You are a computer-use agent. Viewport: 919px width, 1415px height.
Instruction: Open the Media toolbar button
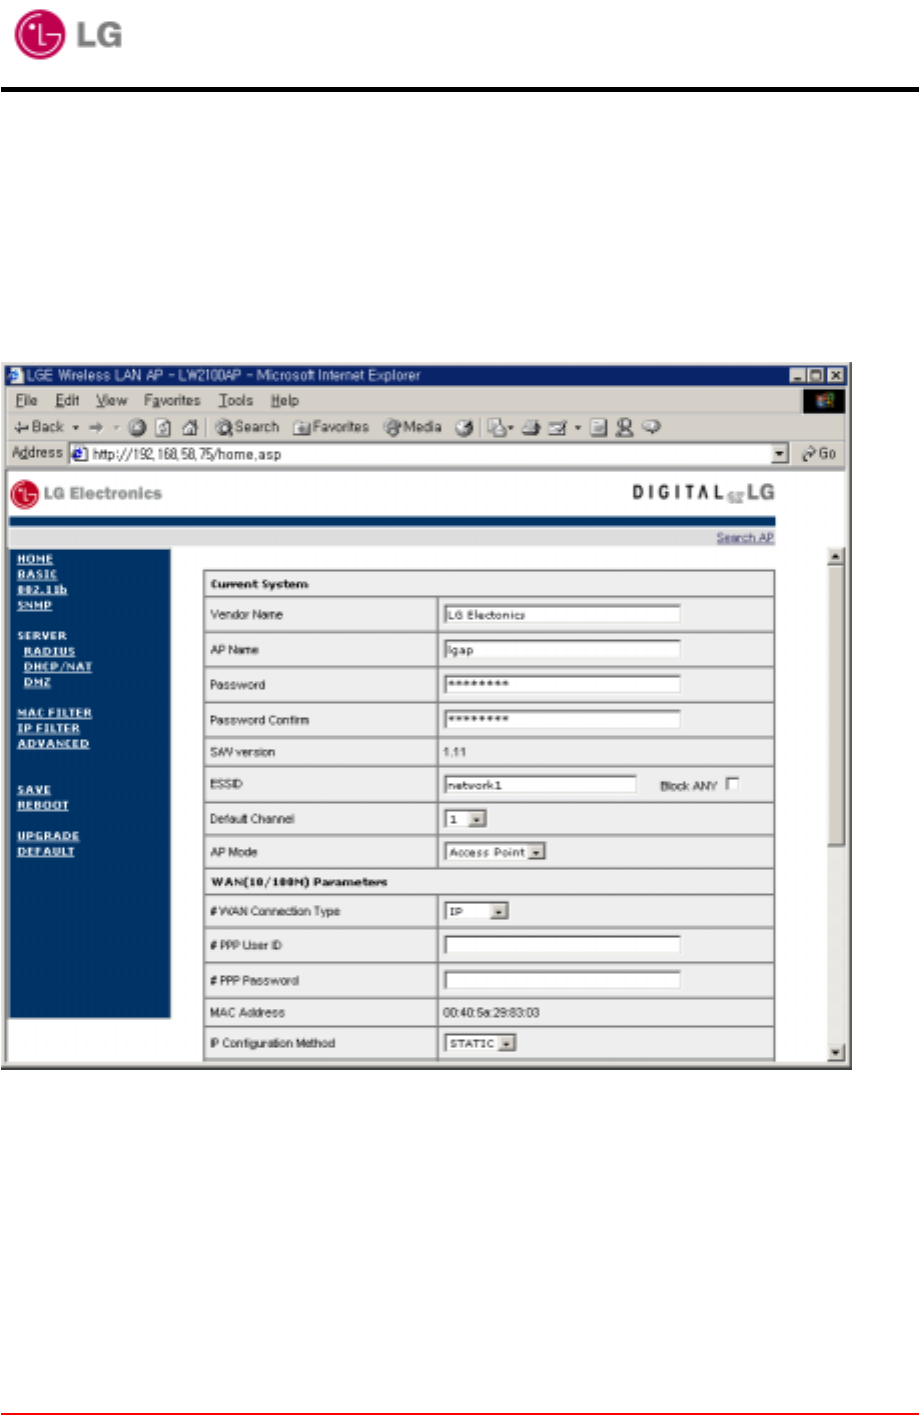point(413,427)
